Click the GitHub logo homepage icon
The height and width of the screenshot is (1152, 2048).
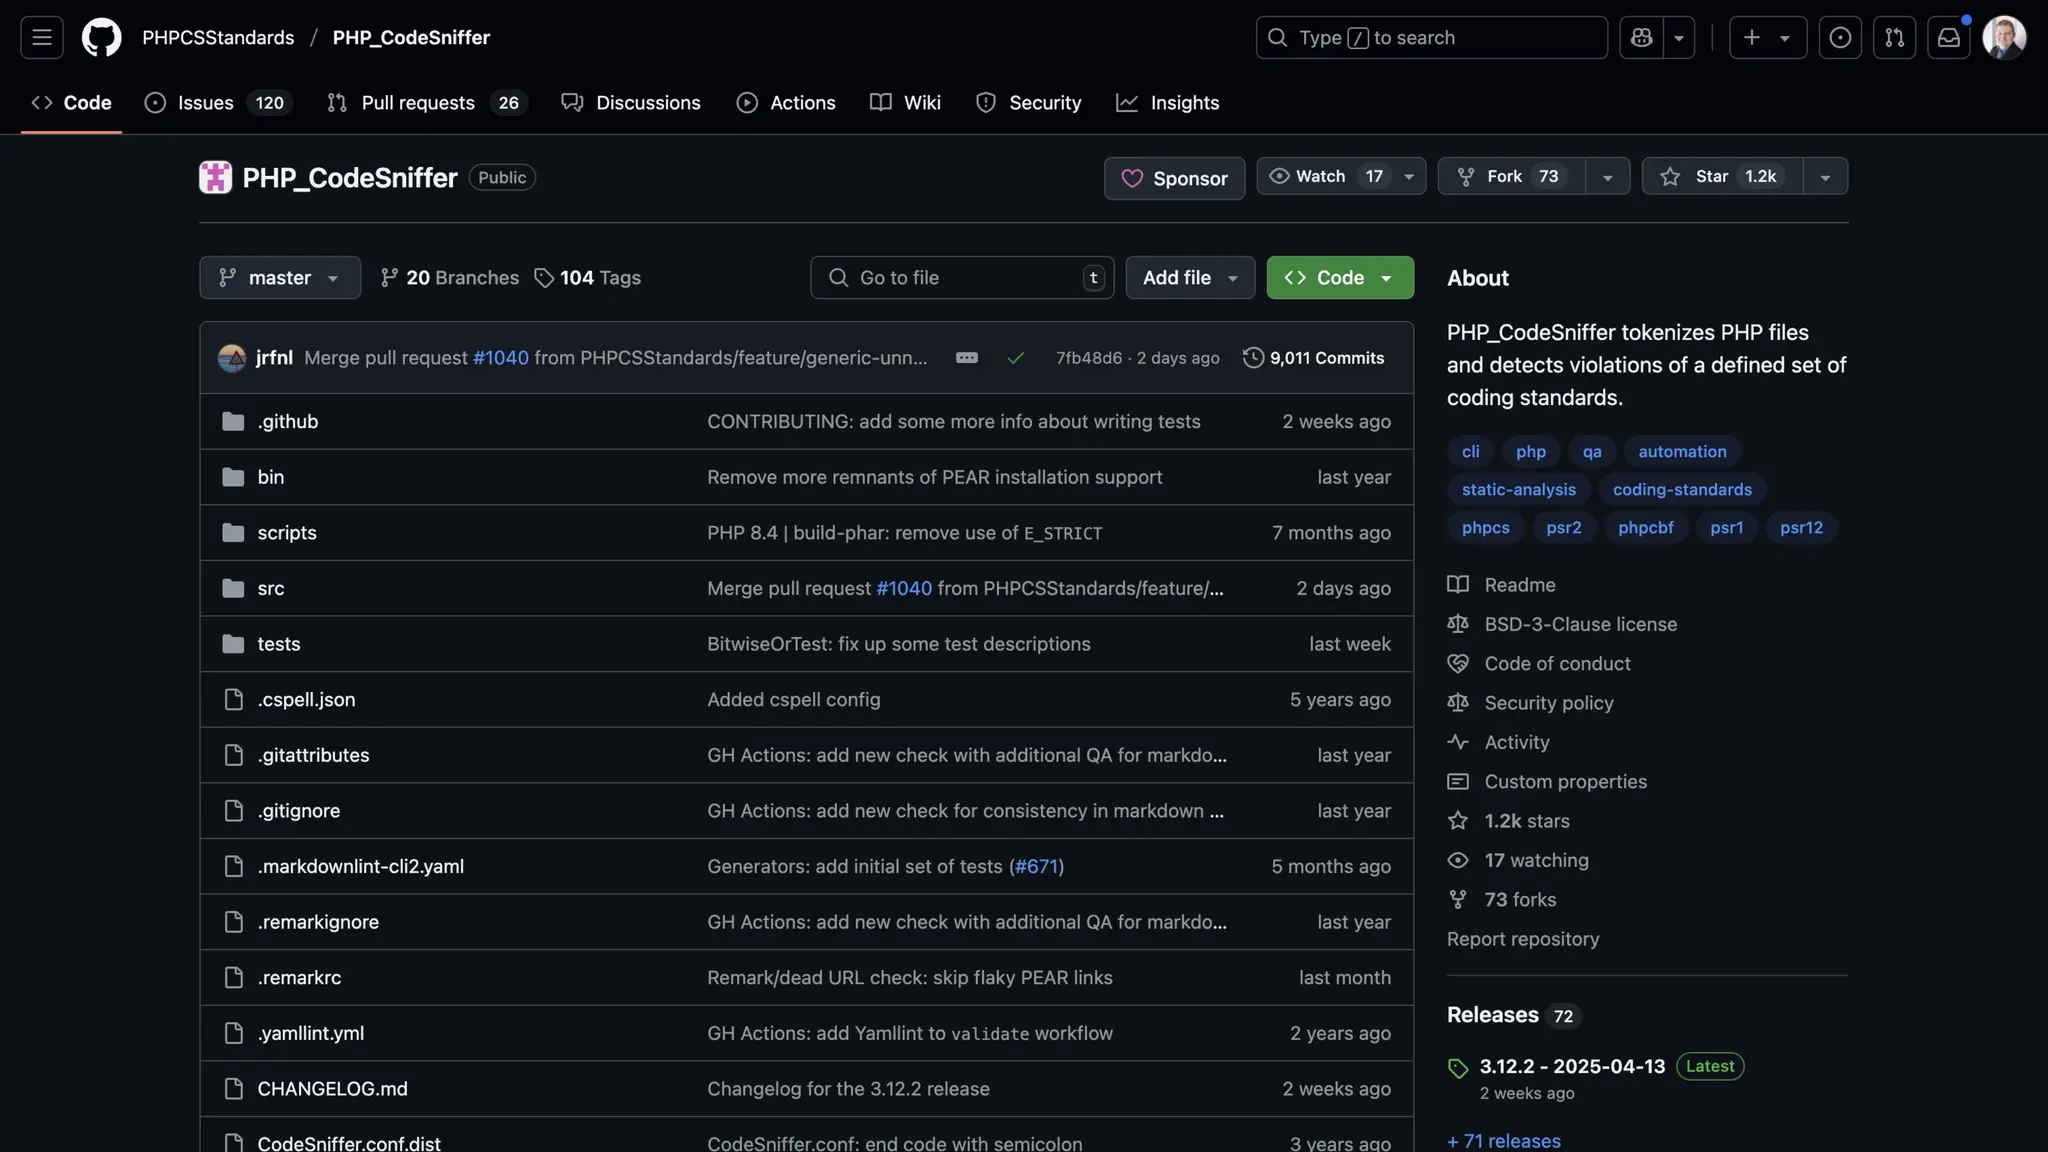click(x=101, y=38)
